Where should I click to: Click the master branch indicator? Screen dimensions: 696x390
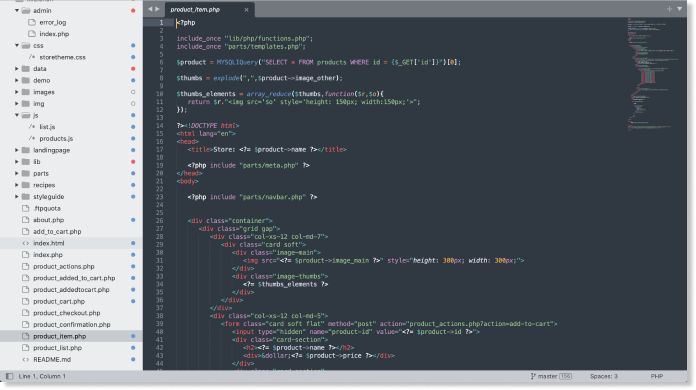551,376
